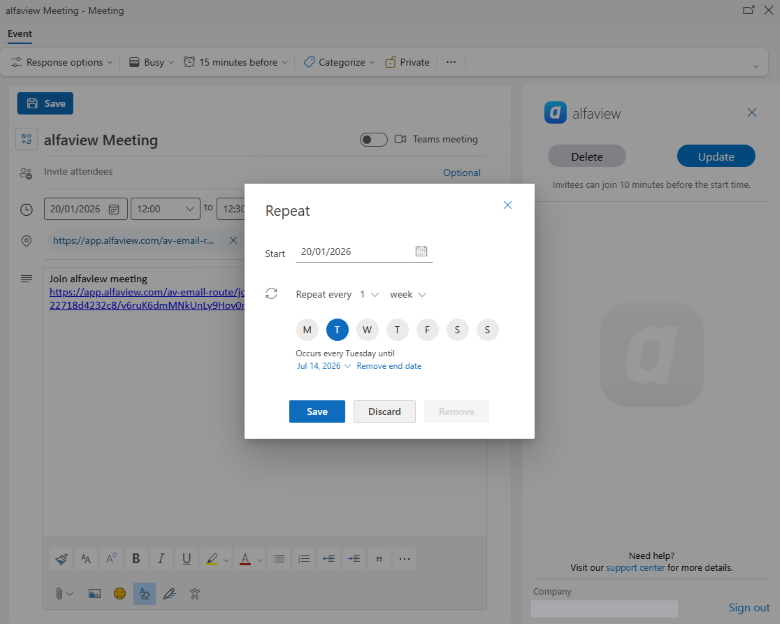Viewport: 780px width, 624px height.
Task: Save the repeat settings in dialog
Action: (x=317, y=412)
